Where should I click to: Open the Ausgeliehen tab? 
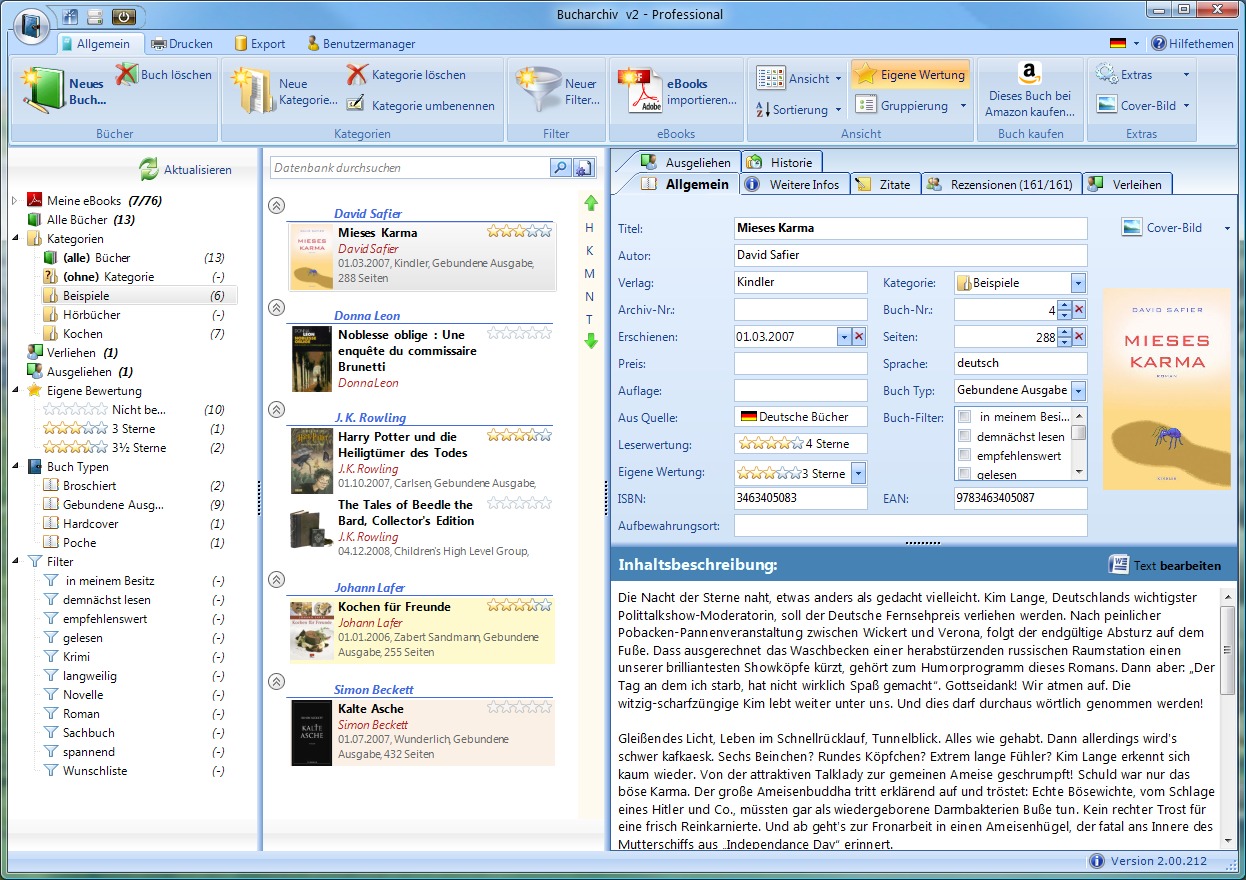tap(686, 162)
